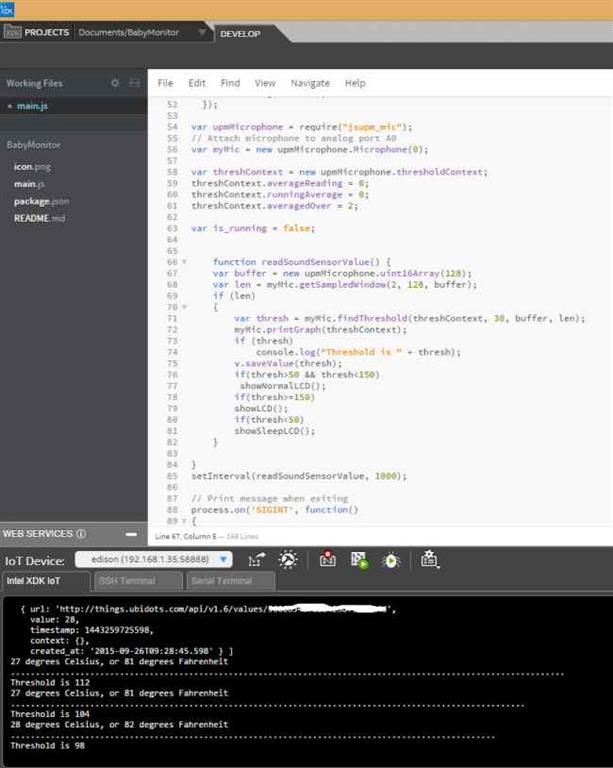Click line 66 function readSoundSensorValue
This screenshot has width=613, height=768.
pos(302,262)
